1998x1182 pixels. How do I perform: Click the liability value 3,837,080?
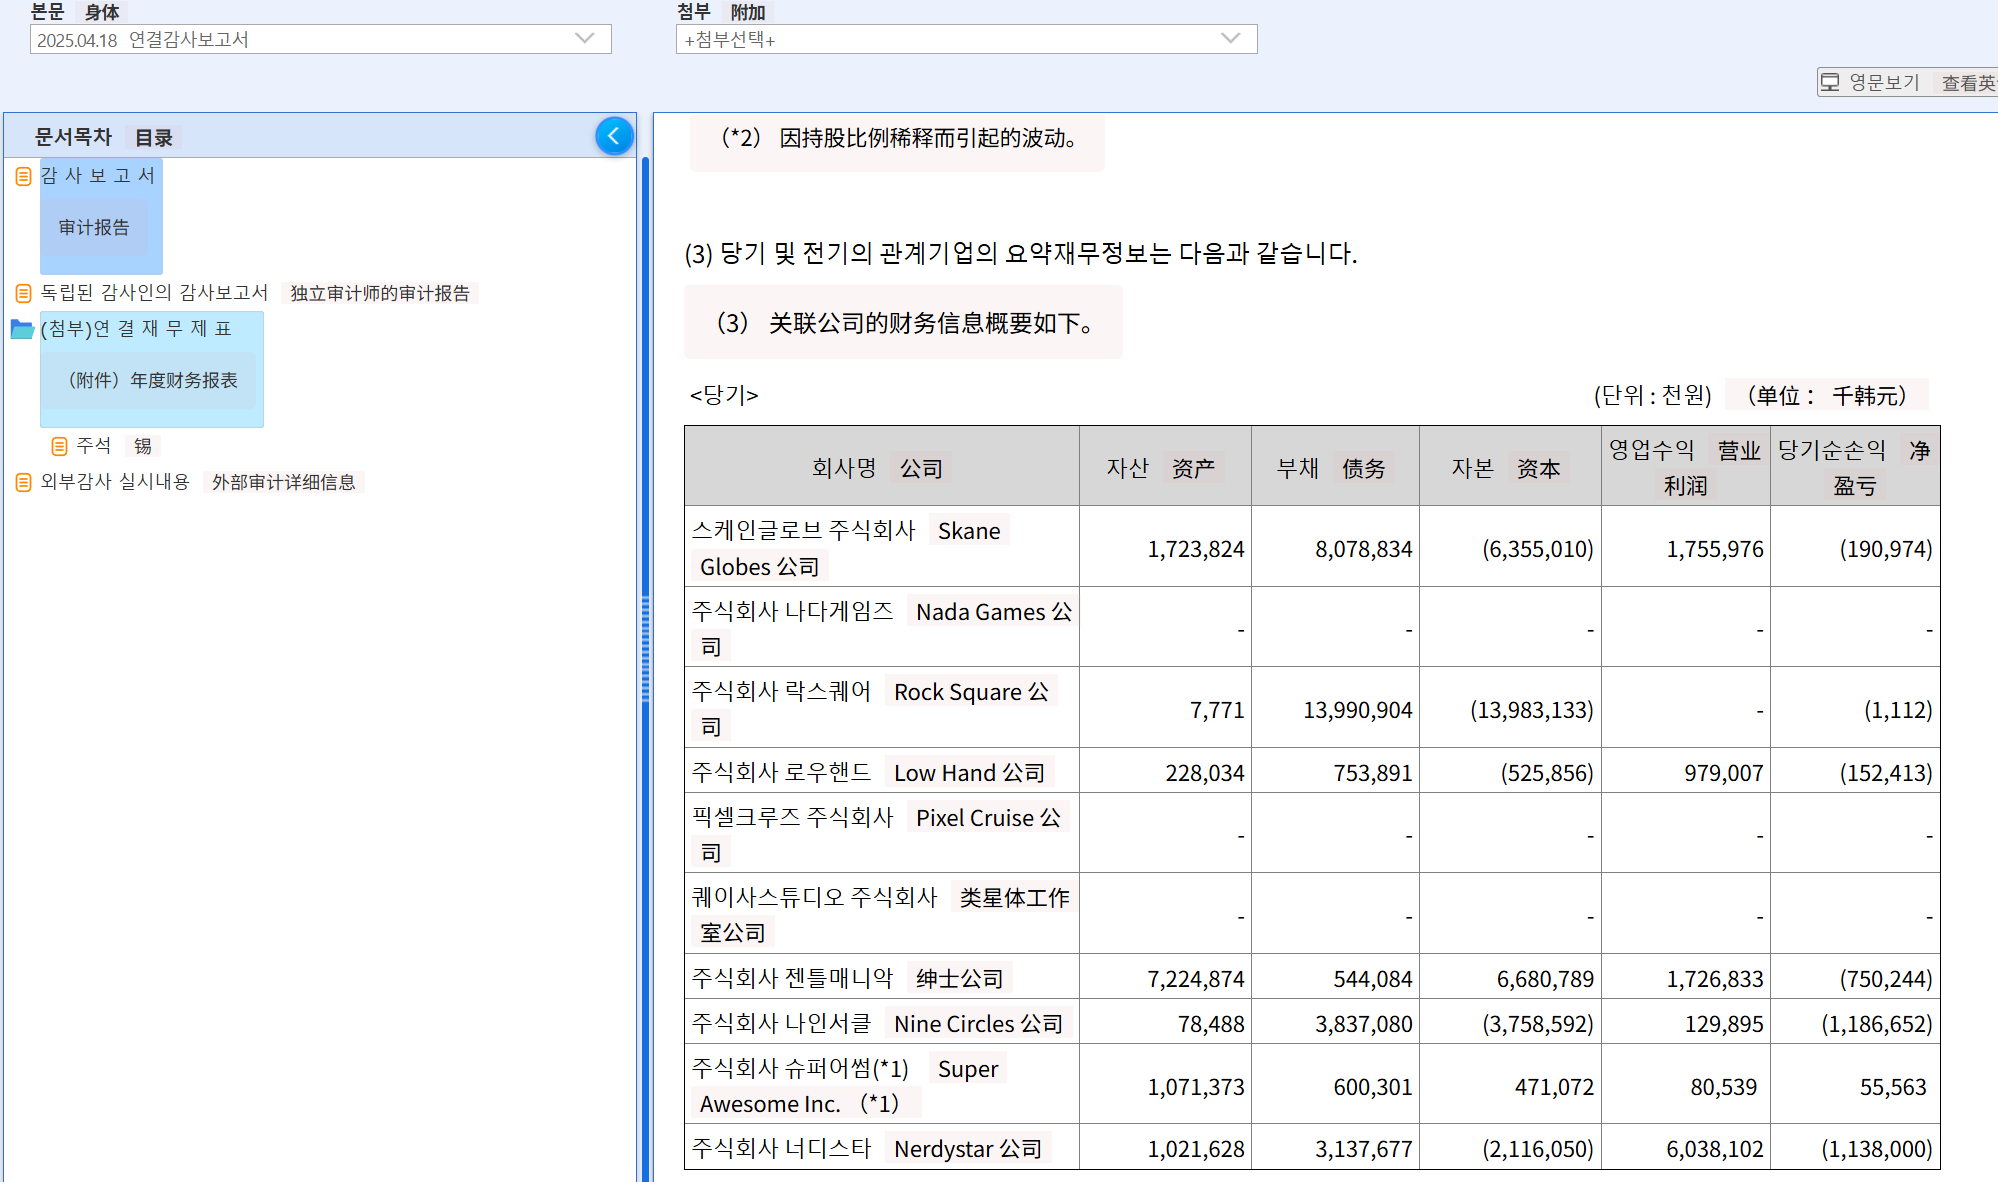pyautogui.click(x=1363, y=1024)
